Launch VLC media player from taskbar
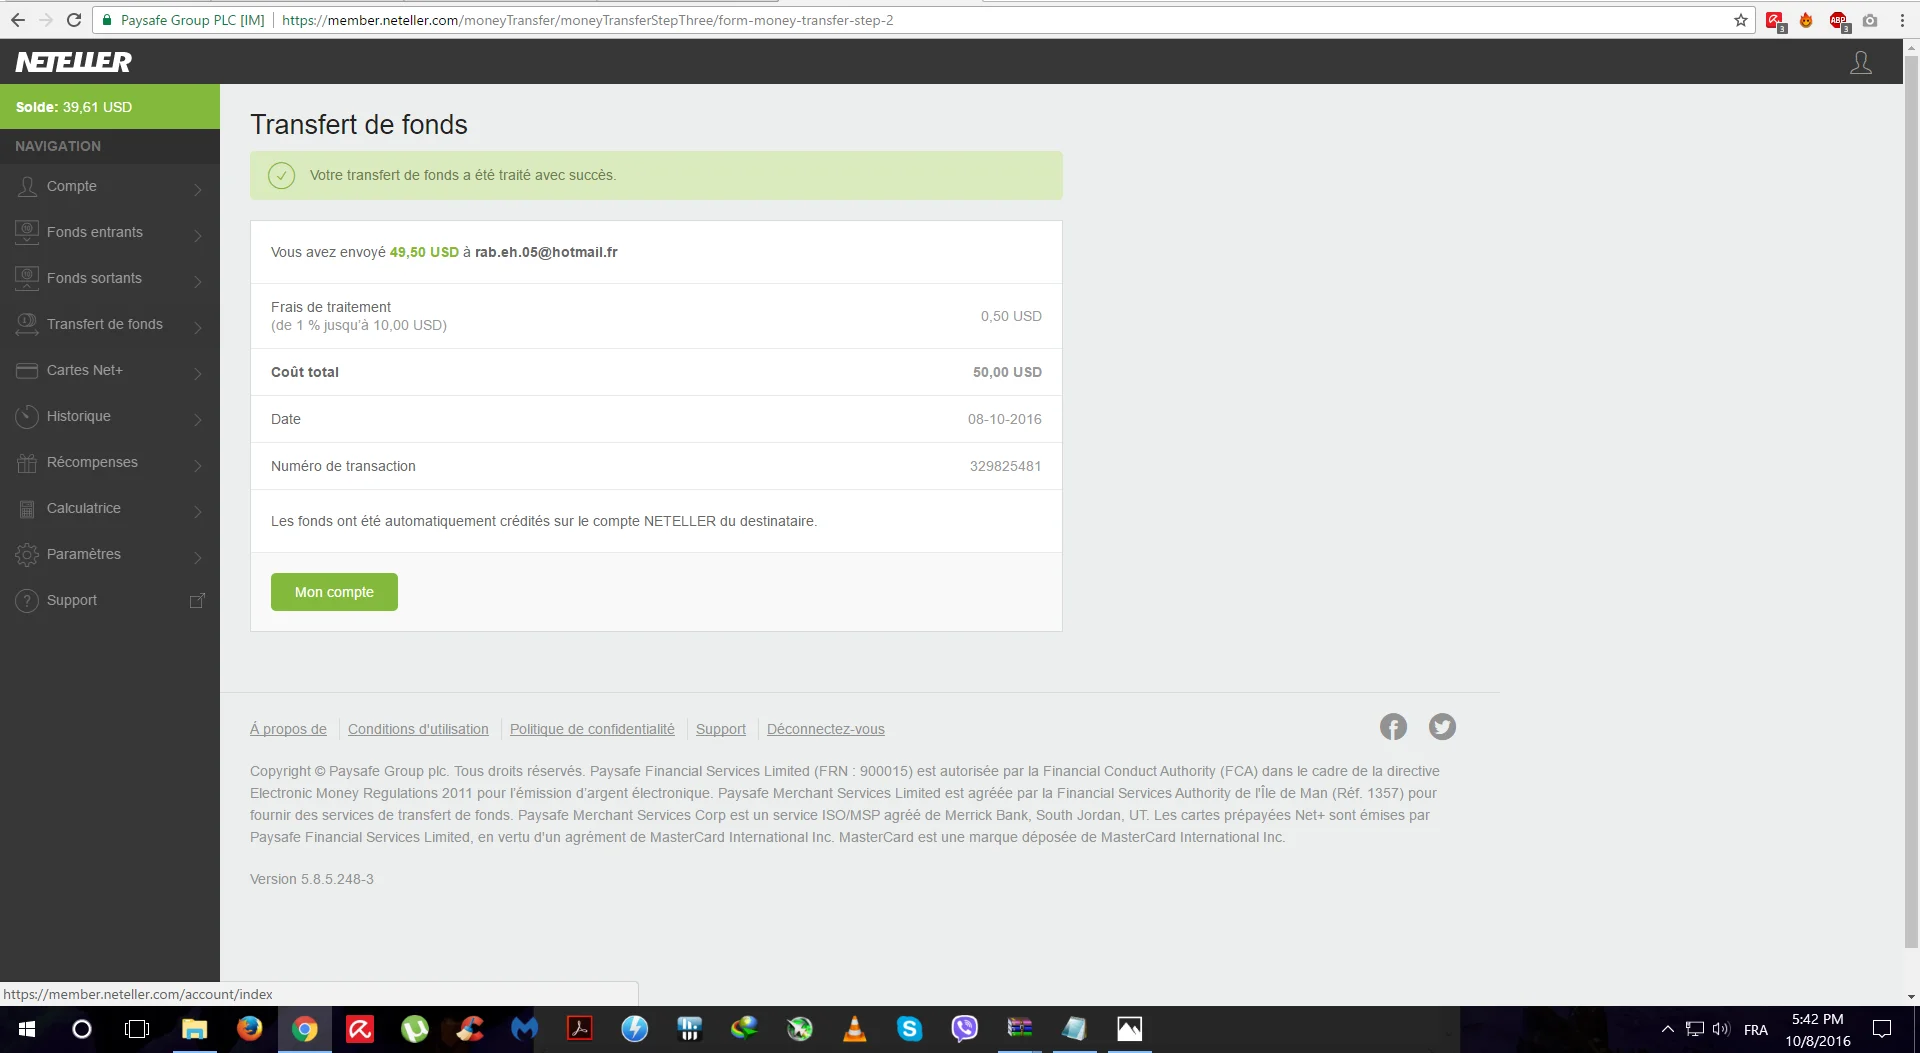Image resolution: width=1920 pixels, height=1053 pixels. (854, 1029)
